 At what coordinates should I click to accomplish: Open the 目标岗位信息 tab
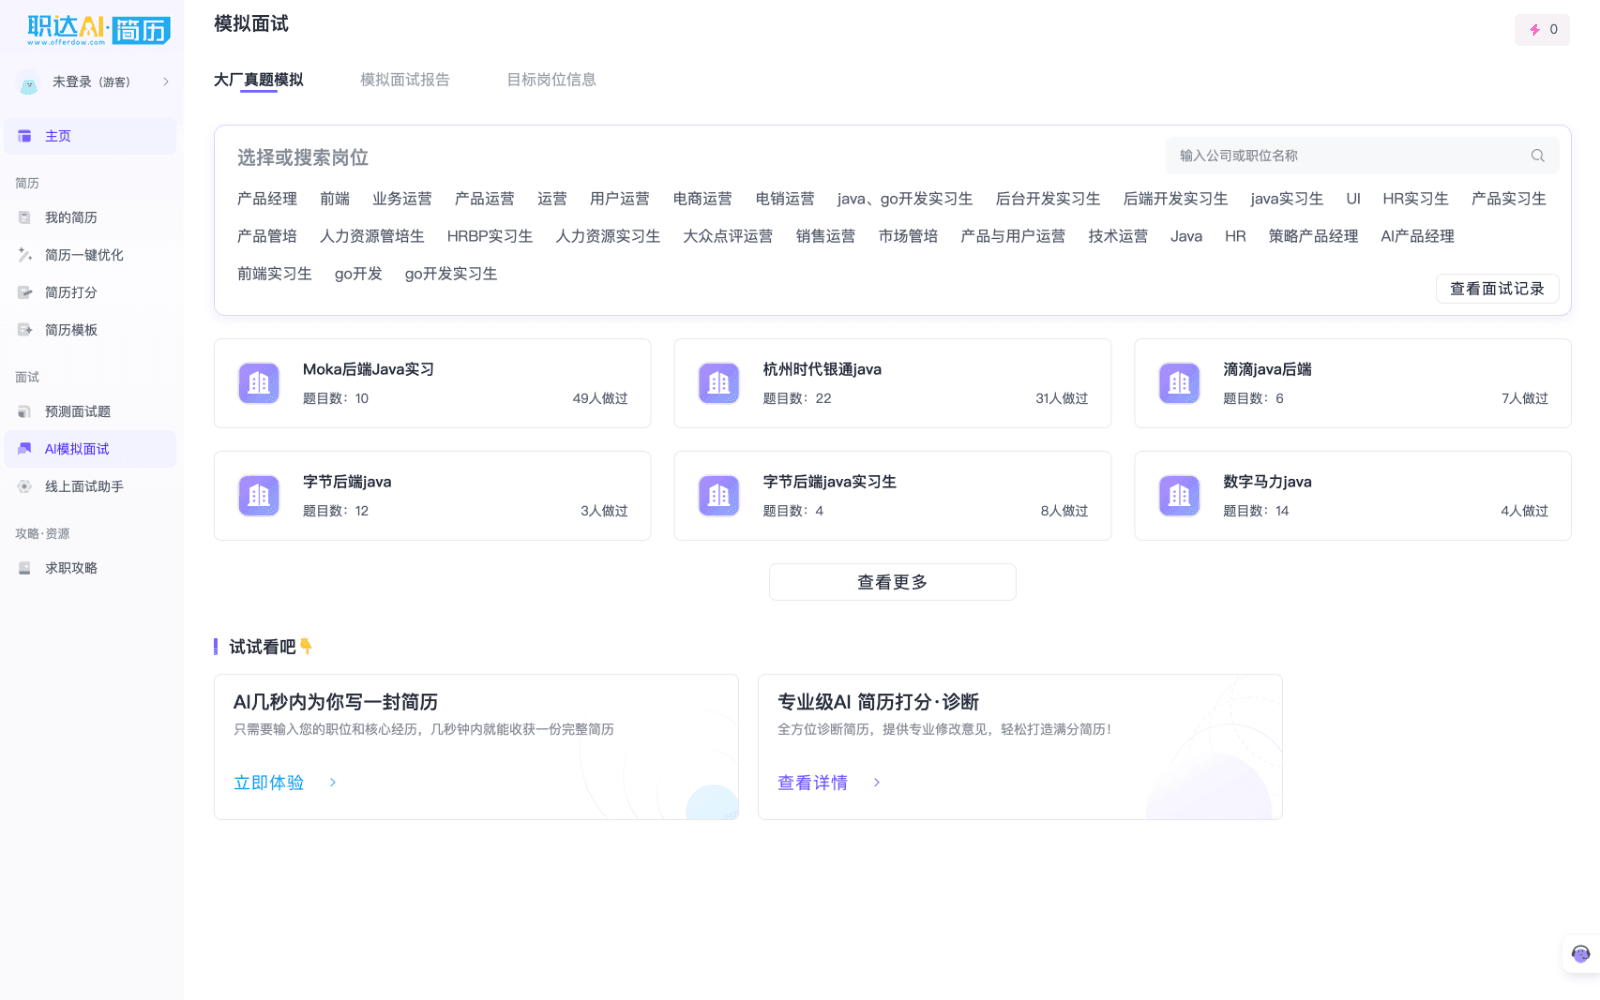click(552, 80)
